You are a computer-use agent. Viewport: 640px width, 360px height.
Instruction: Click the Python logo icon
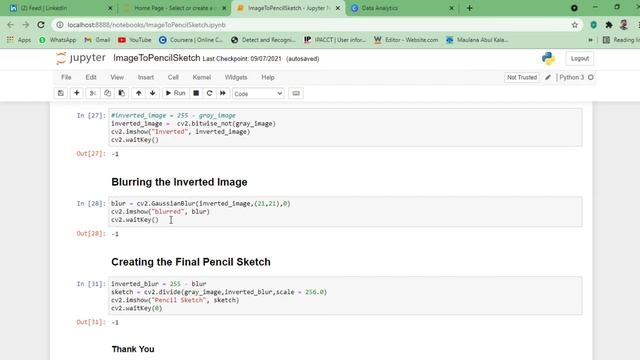(548, 59)
